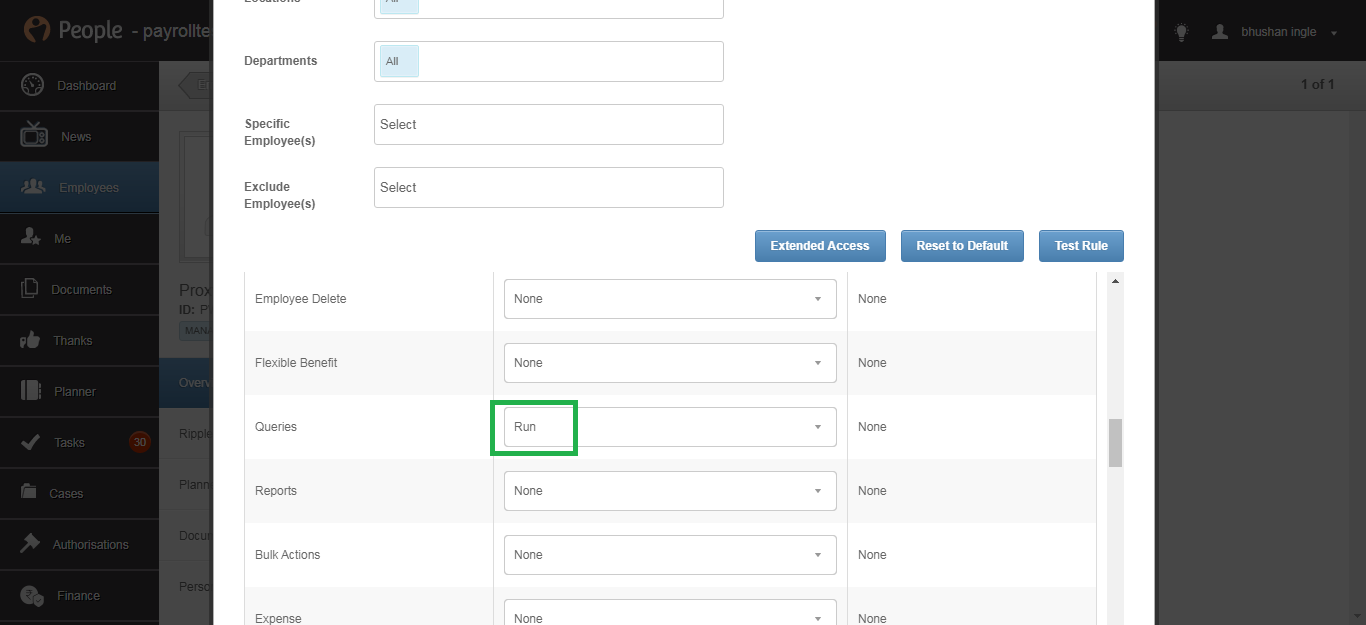Viewport: 1366px width, 625px height.
Task: Click the Tasks checkmark icon
Action: 31,442
